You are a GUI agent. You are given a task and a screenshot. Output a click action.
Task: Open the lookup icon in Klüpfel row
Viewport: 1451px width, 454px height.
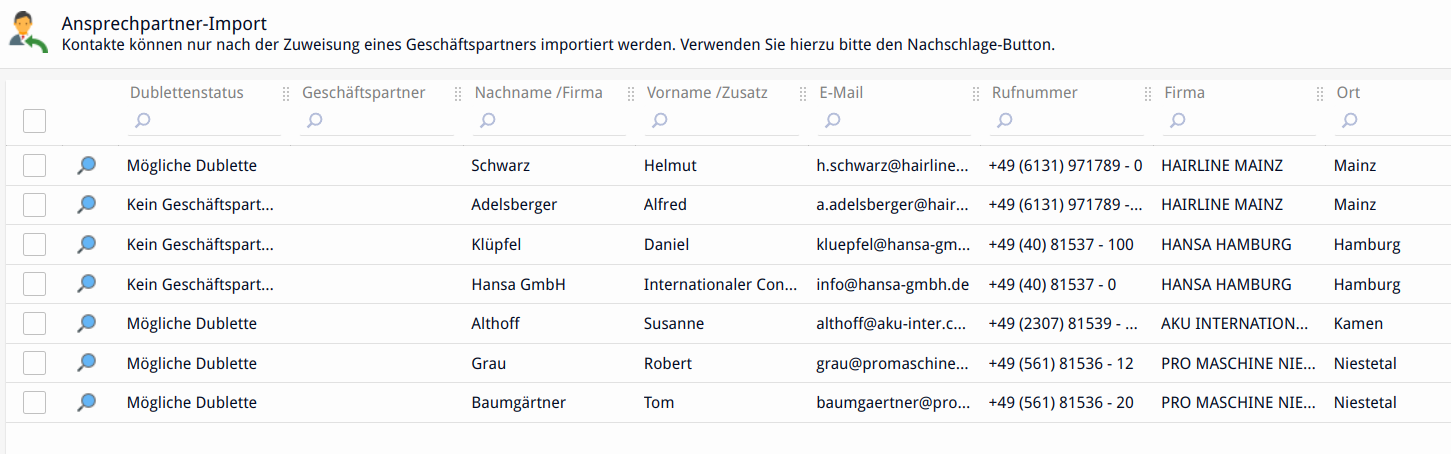tap(87, 244)
